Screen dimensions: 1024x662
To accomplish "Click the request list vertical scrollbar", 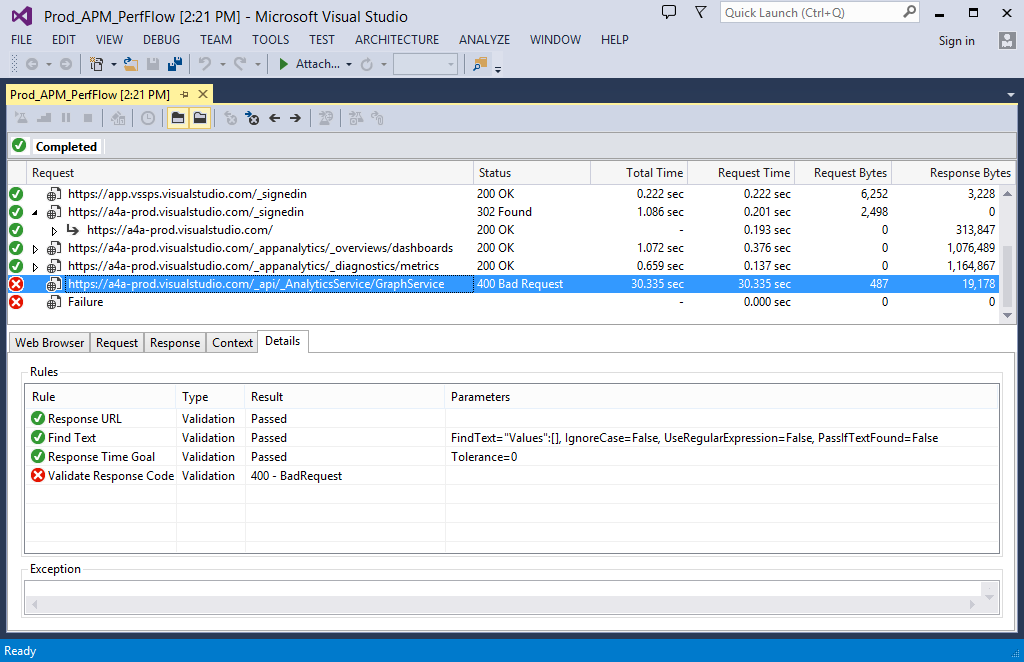I will tap(1008, 255).
